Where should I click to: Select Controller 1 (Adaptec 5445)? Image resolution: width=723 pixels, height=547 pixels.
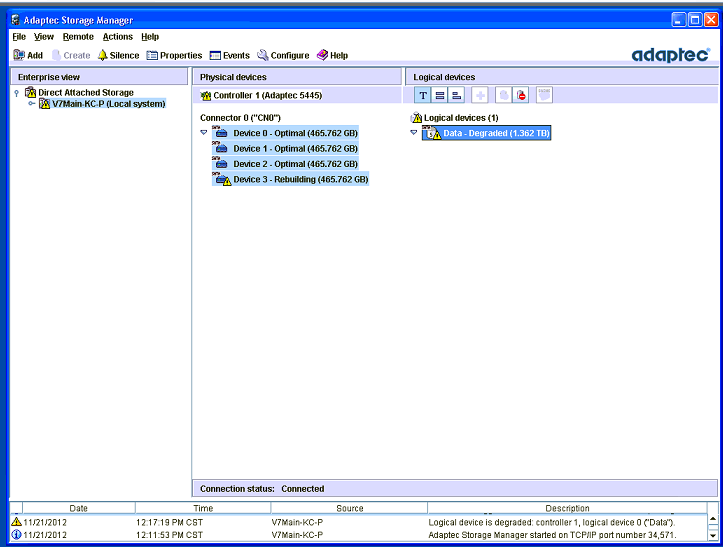coord(267,96)
